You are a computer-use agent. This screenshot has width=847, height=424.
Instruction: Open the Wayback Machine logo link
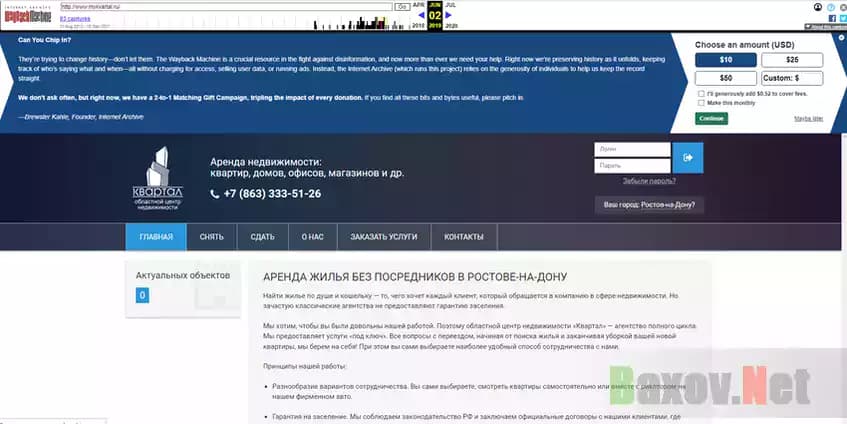28,16
